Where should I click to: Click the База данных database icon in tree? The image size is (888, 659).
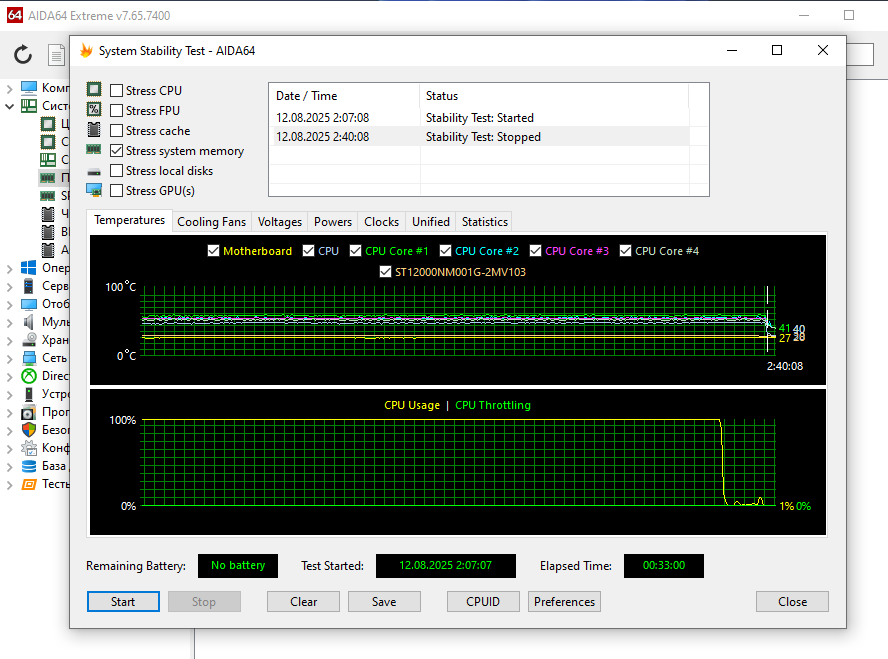click(29, 466)
